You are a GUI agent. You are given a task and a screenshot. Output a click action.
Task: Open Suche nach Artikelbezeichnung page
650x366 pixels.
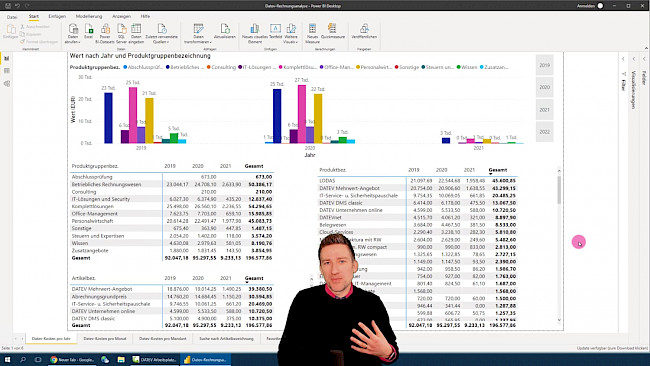[x=226, y=339]
